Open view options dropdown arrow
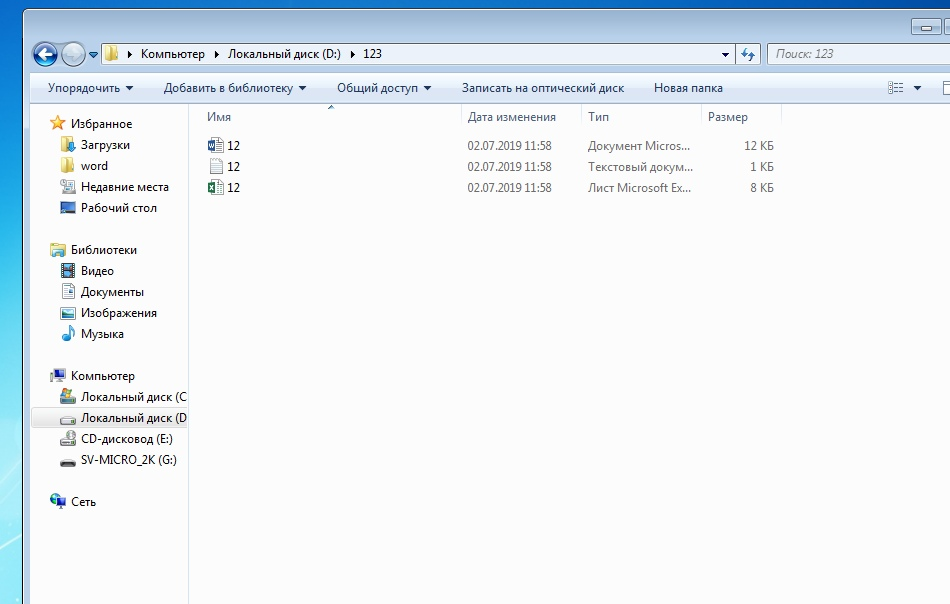The width and height of the screenshot is (950, 604). (917, 88)
